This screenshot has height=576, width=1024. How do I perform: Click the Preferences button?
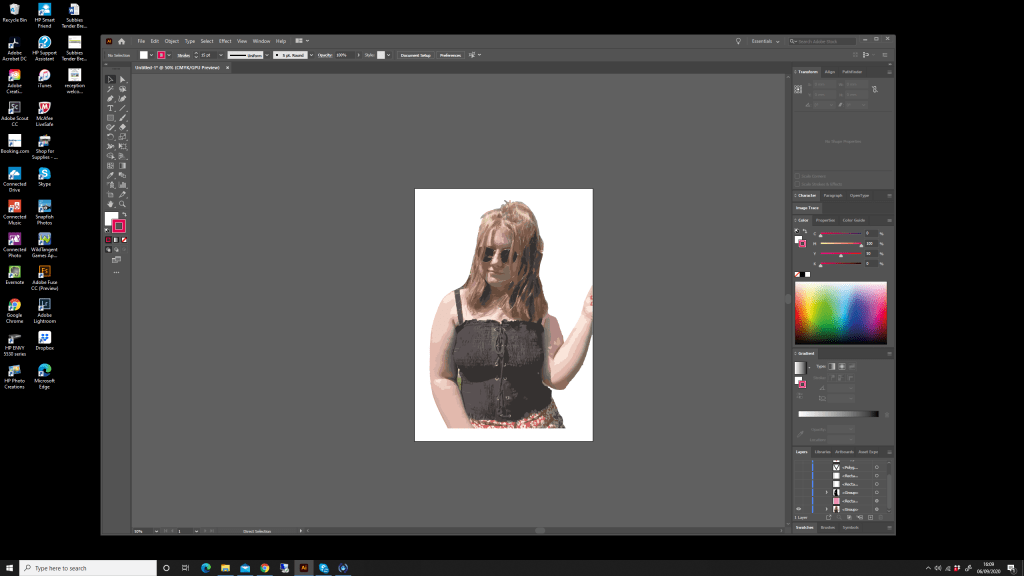click(450, 55)
